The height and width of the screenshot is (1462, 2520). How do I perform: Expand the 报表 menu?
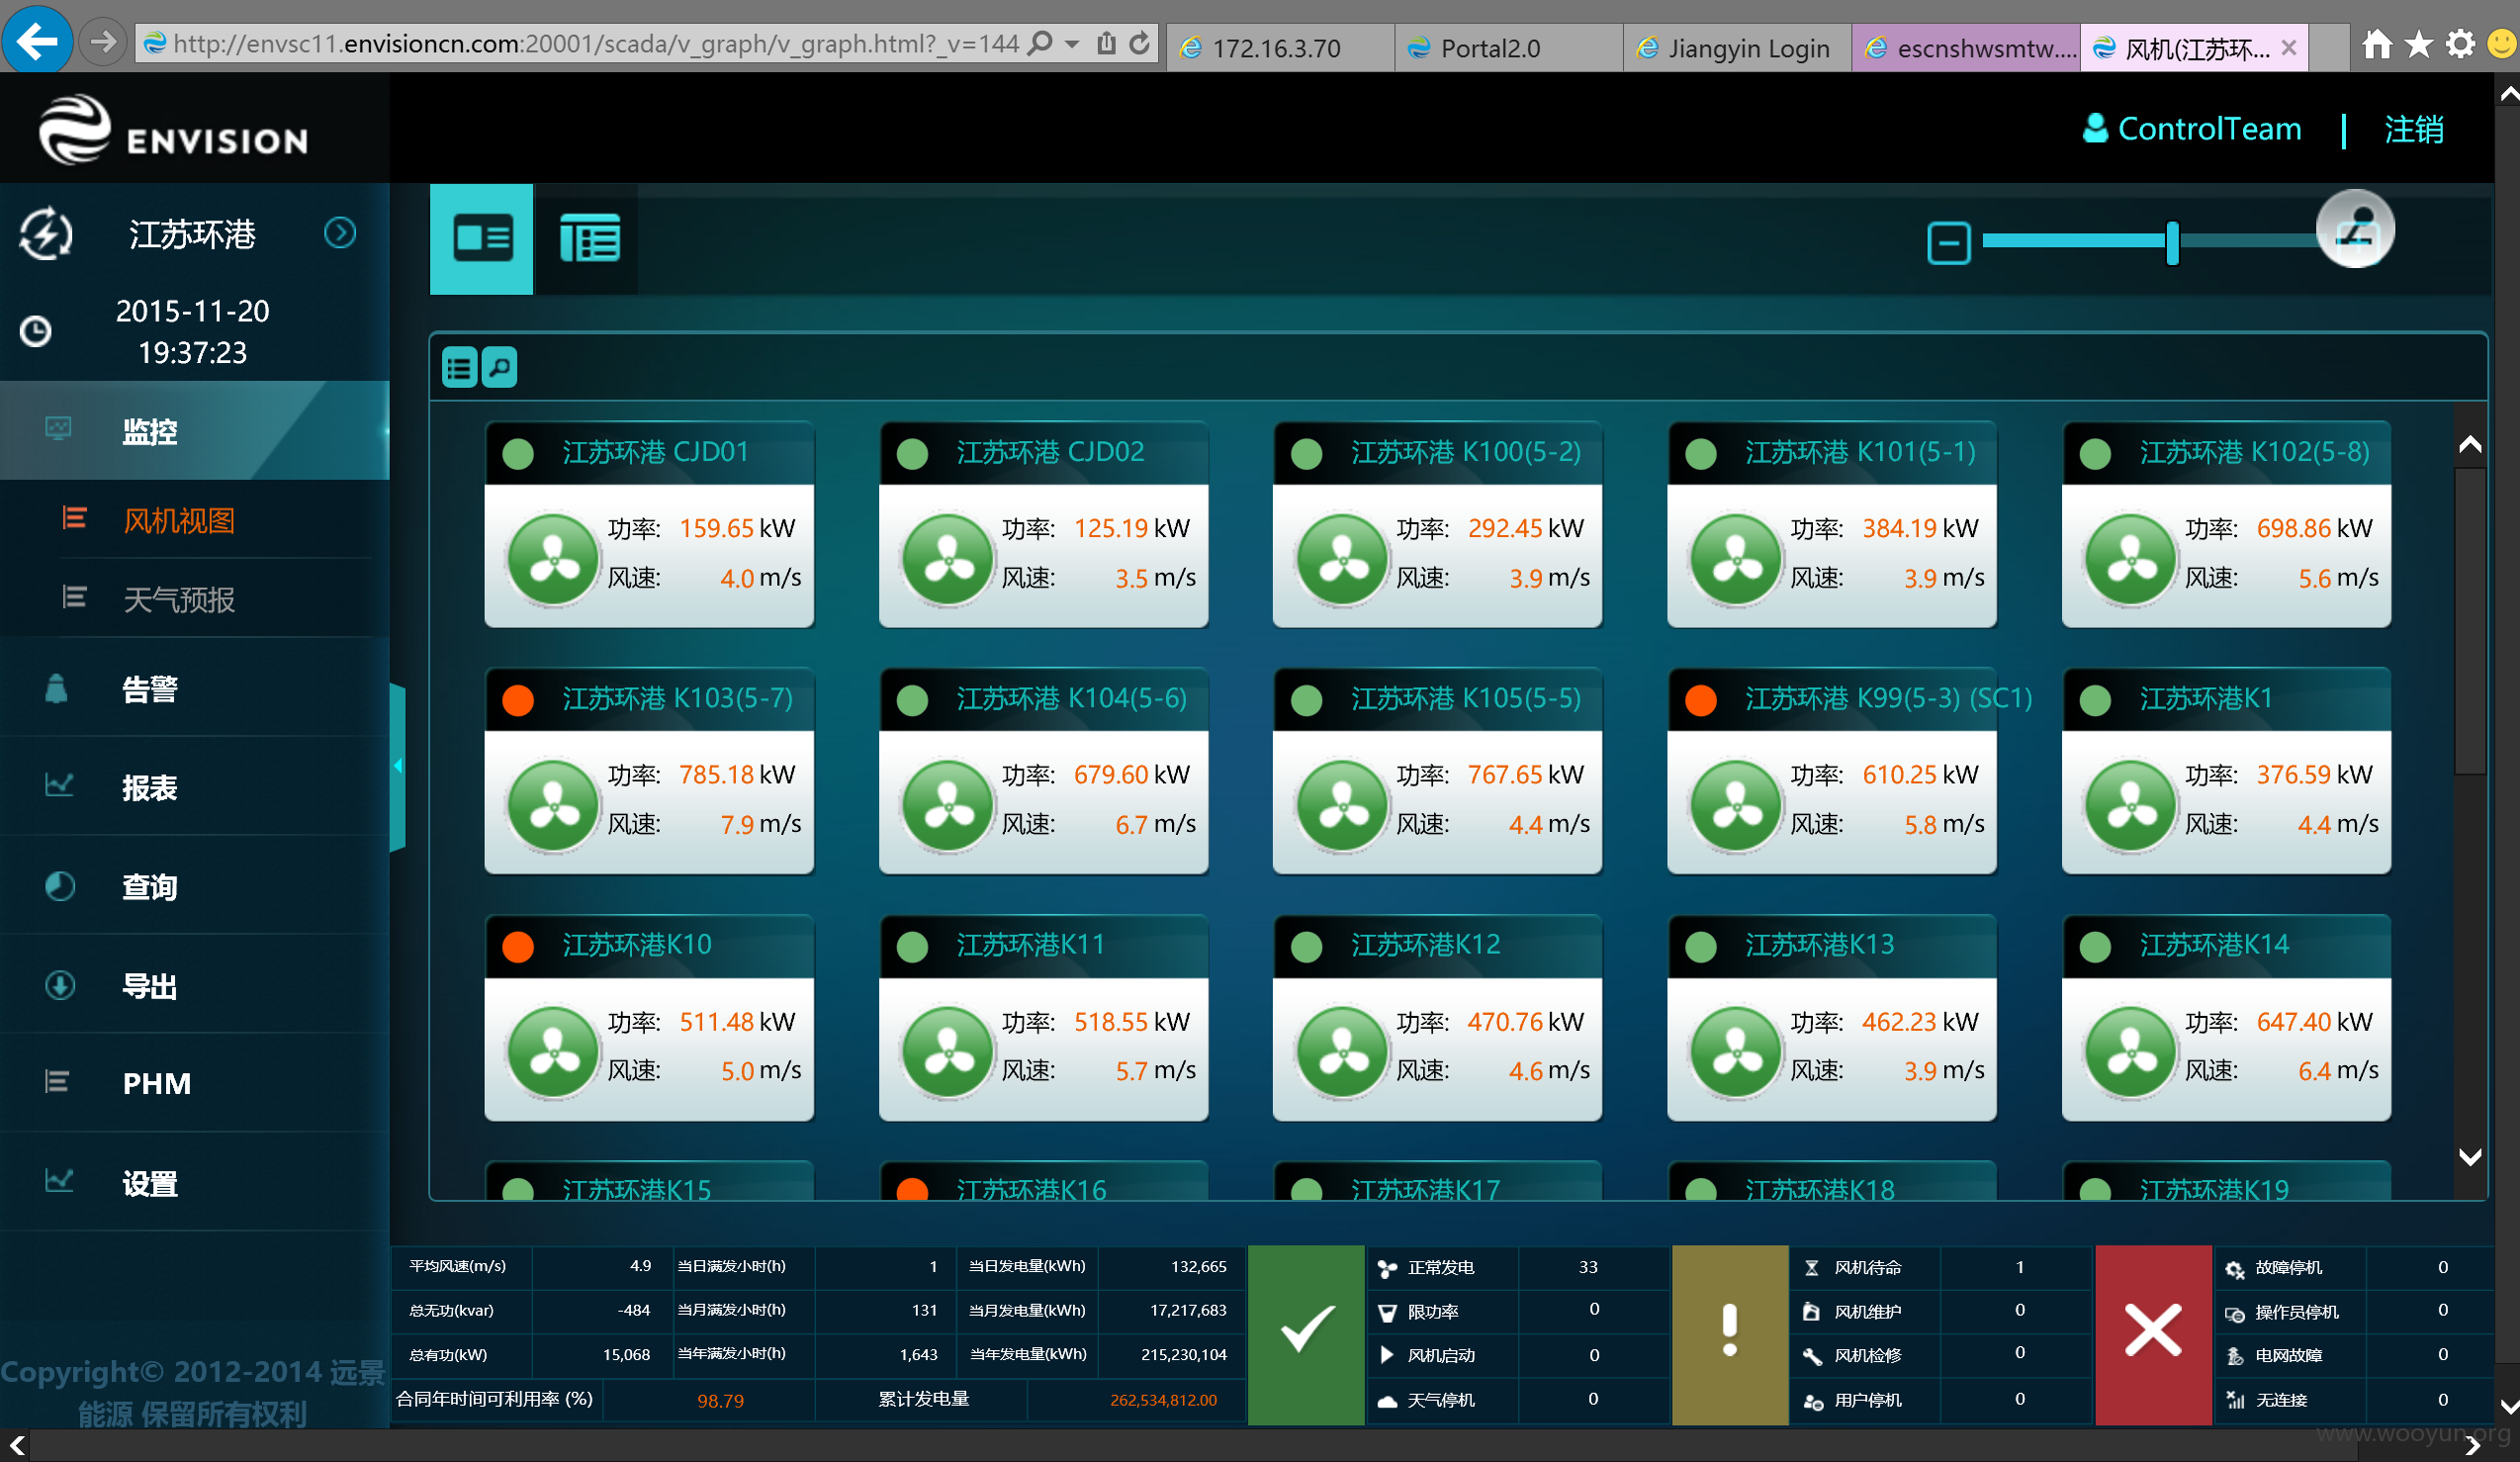[x=195, y=787]
